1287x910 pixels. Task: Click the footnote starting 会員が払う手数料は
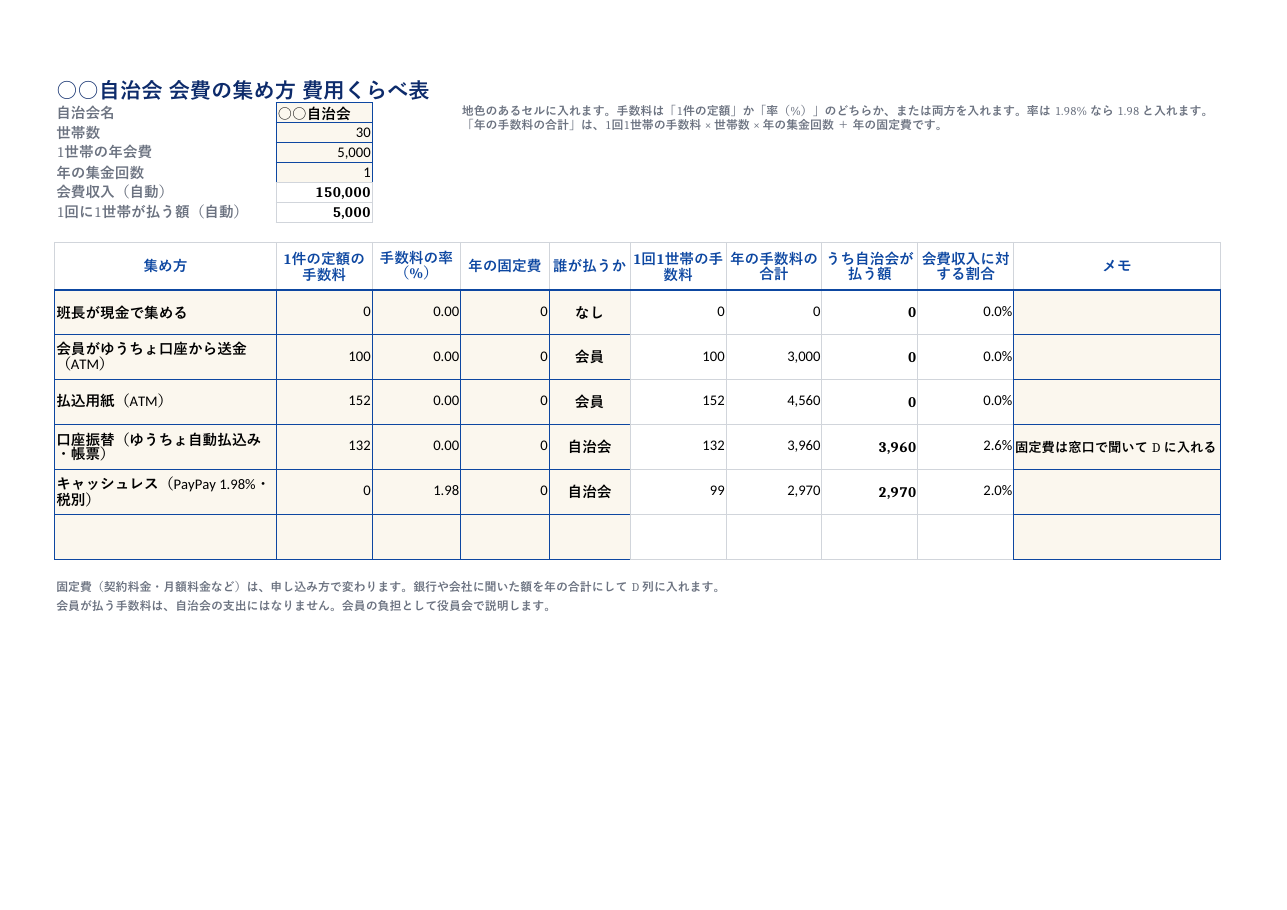pyautogui.click(x=304, y=606)
